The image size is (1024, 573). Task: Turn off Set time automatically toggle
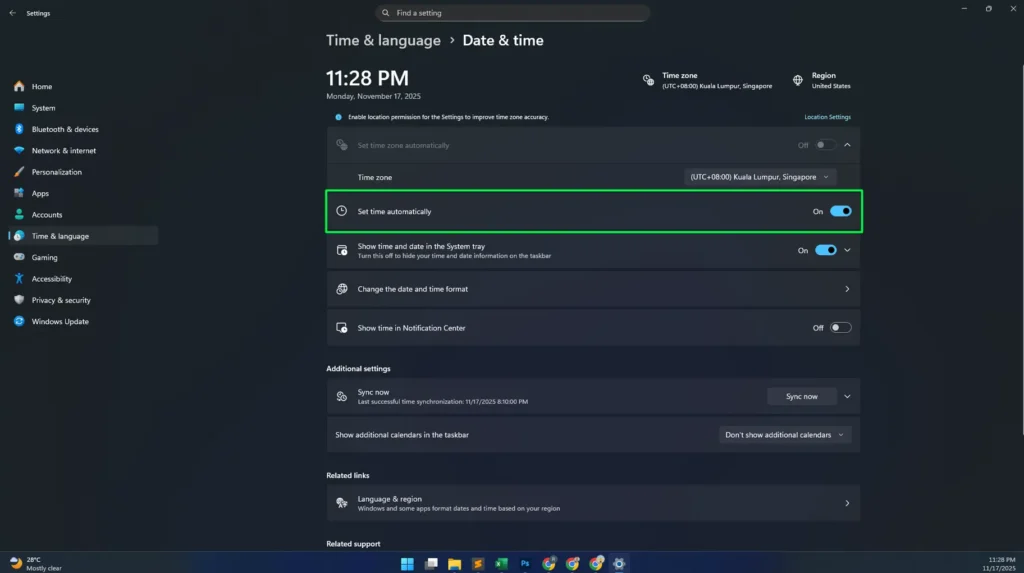(x=840, y=211)
